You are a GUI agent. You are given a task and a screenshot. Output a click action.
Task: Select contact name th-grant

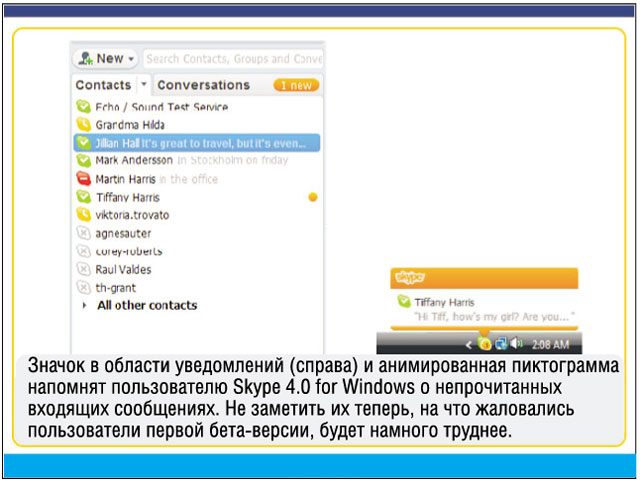tap(116, 288)
